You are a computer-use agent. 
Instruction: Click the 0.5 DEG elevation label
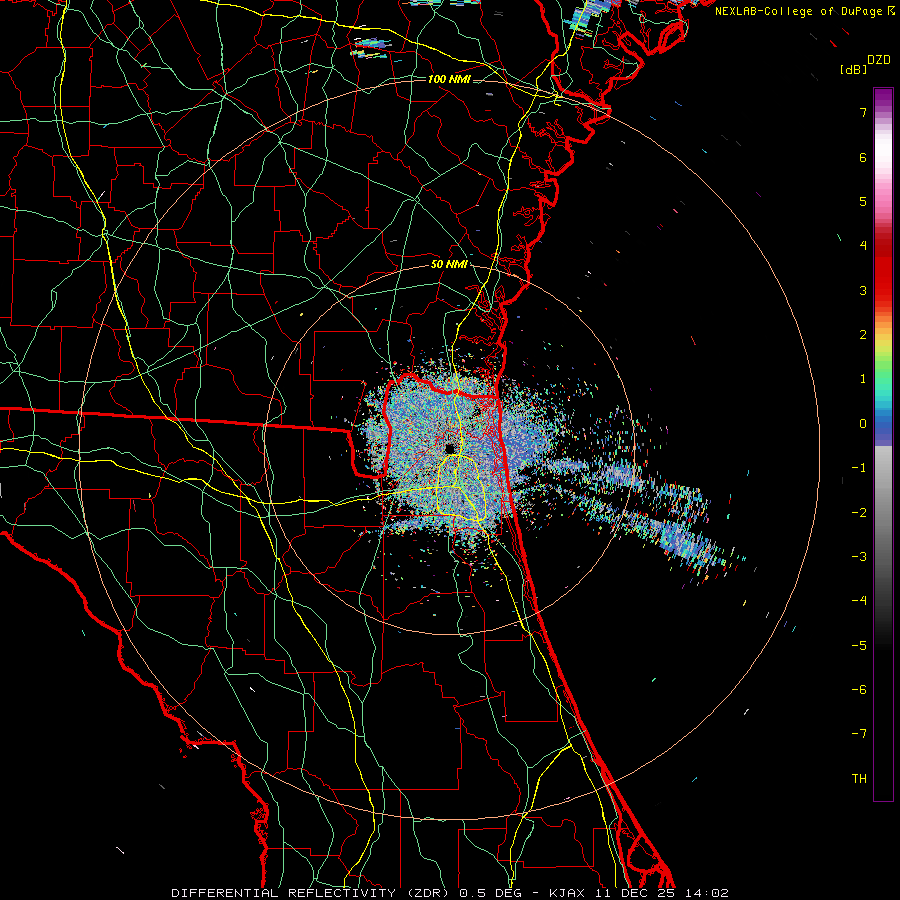tap(490, 893)
